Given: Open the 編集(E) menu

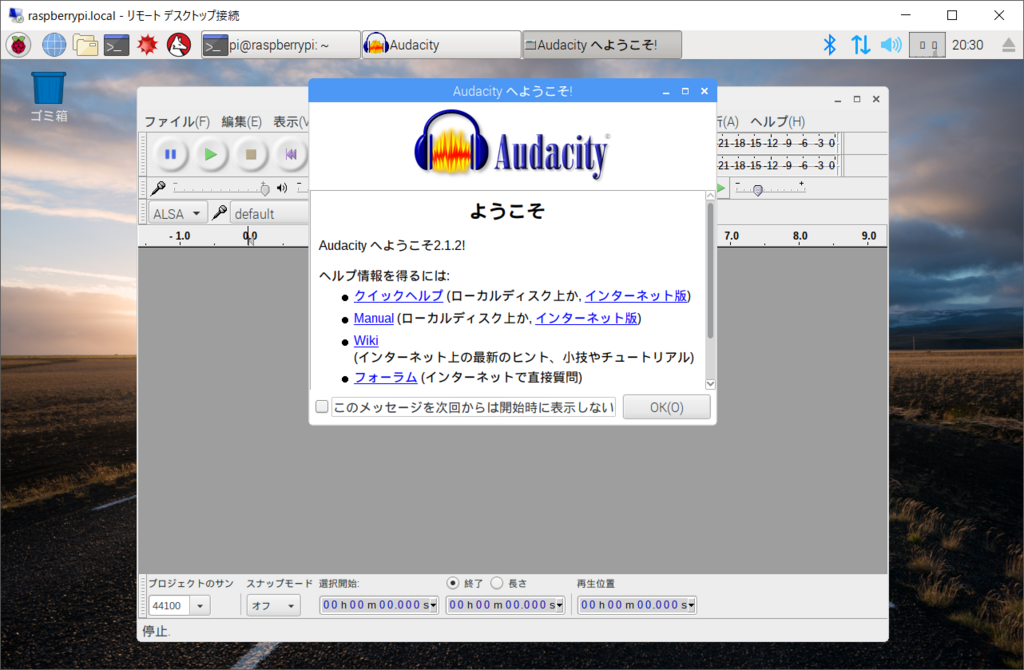Looking at the screenshot, I should (x=241, y=121).
